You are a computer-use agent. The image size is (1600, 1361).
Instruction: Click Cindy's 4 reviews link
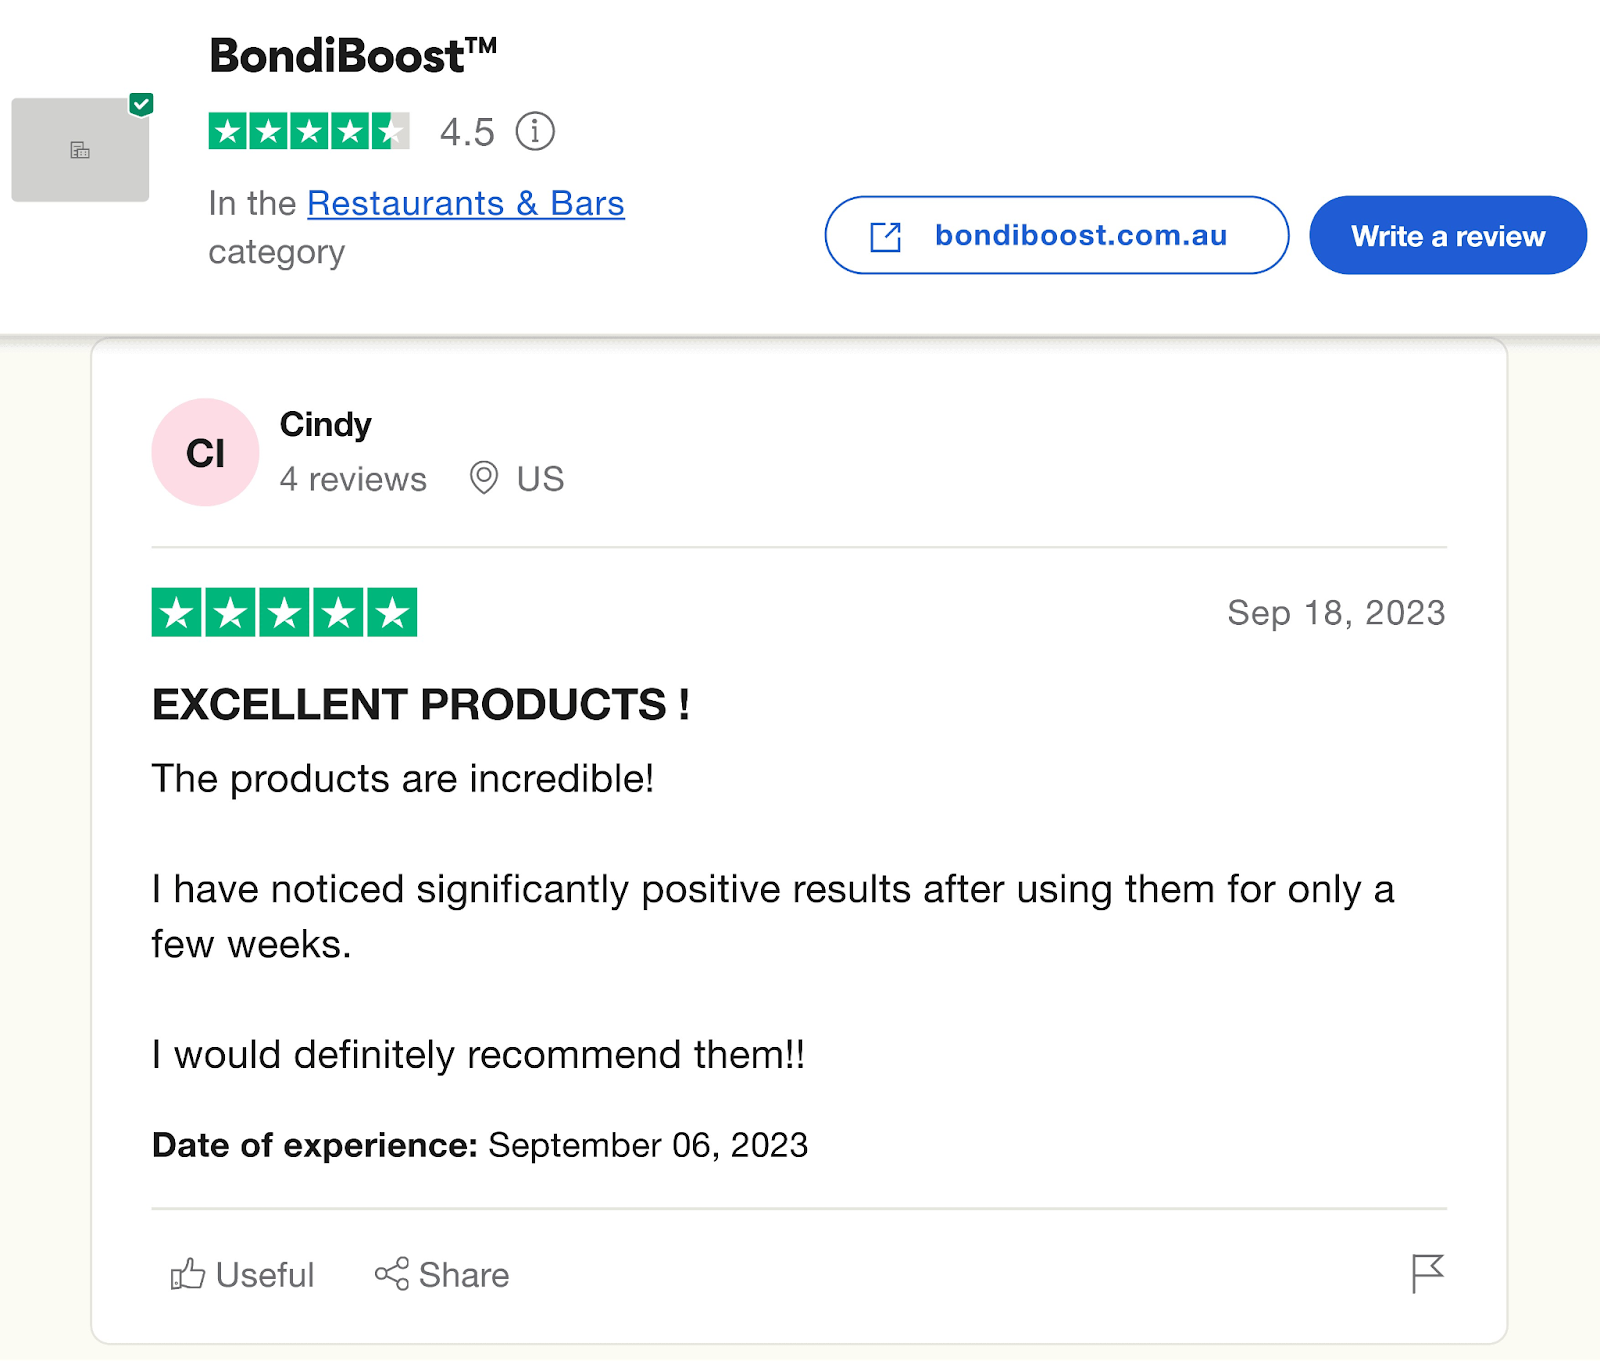(353, 479)
